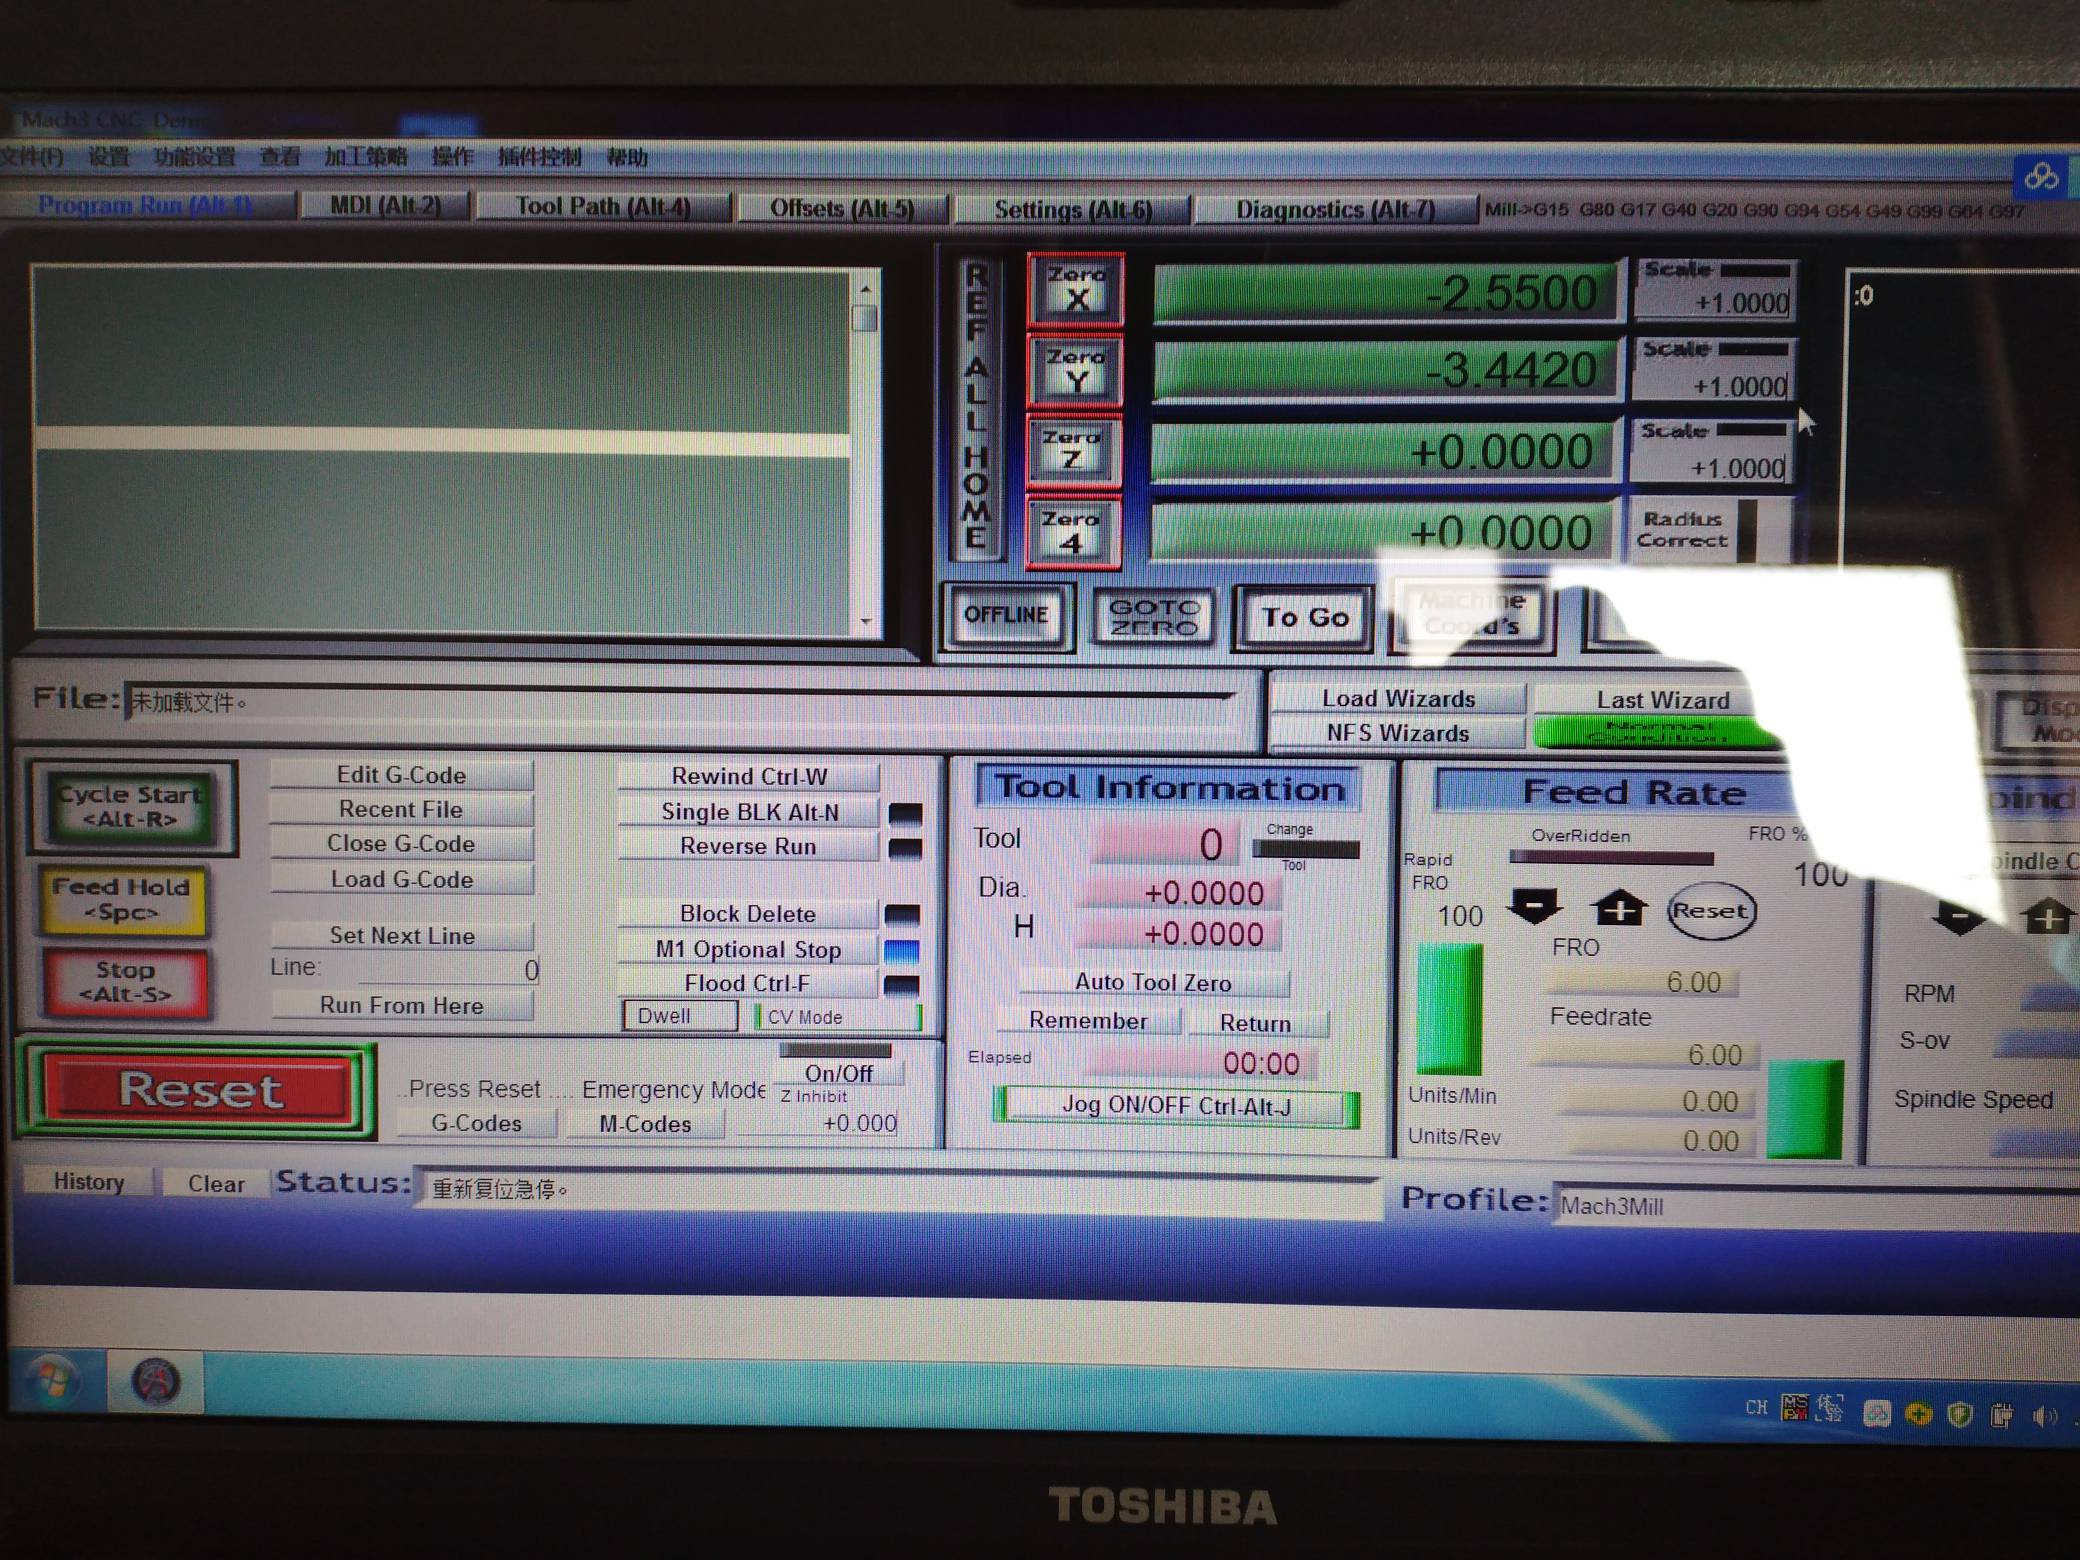The width and height of the screenshot is (2080, 1560).
Task: Open Load Wizards
Action: coord(1398,698)
